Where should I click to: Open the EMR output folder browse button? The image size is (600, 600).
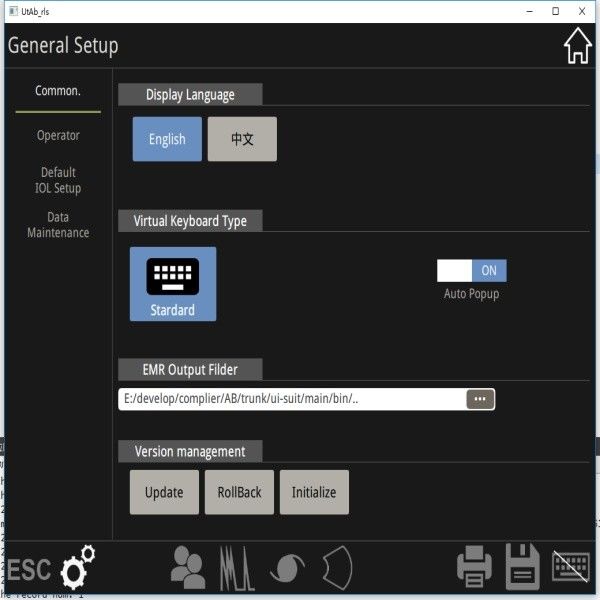point(480,399)
